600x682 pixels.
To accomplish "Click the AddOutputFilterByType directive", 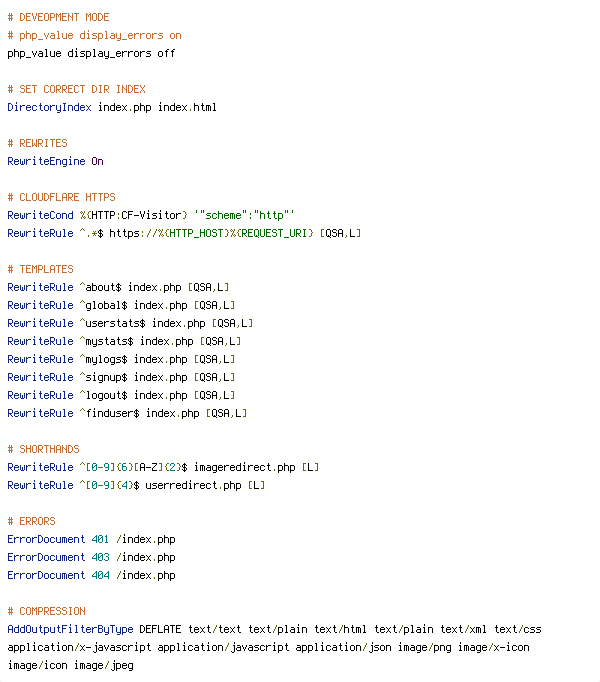I will click(70, 629).
